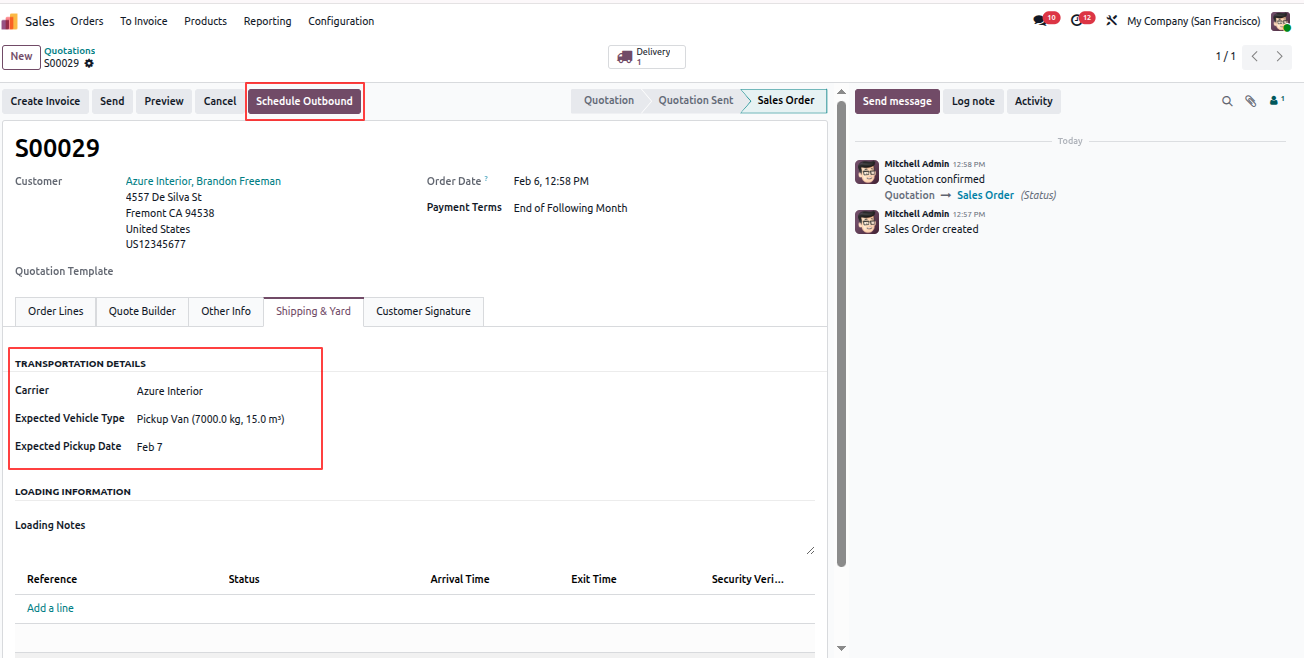Open the Reporting menu
Screen dimensions: 1304x658
coord(267,21)
